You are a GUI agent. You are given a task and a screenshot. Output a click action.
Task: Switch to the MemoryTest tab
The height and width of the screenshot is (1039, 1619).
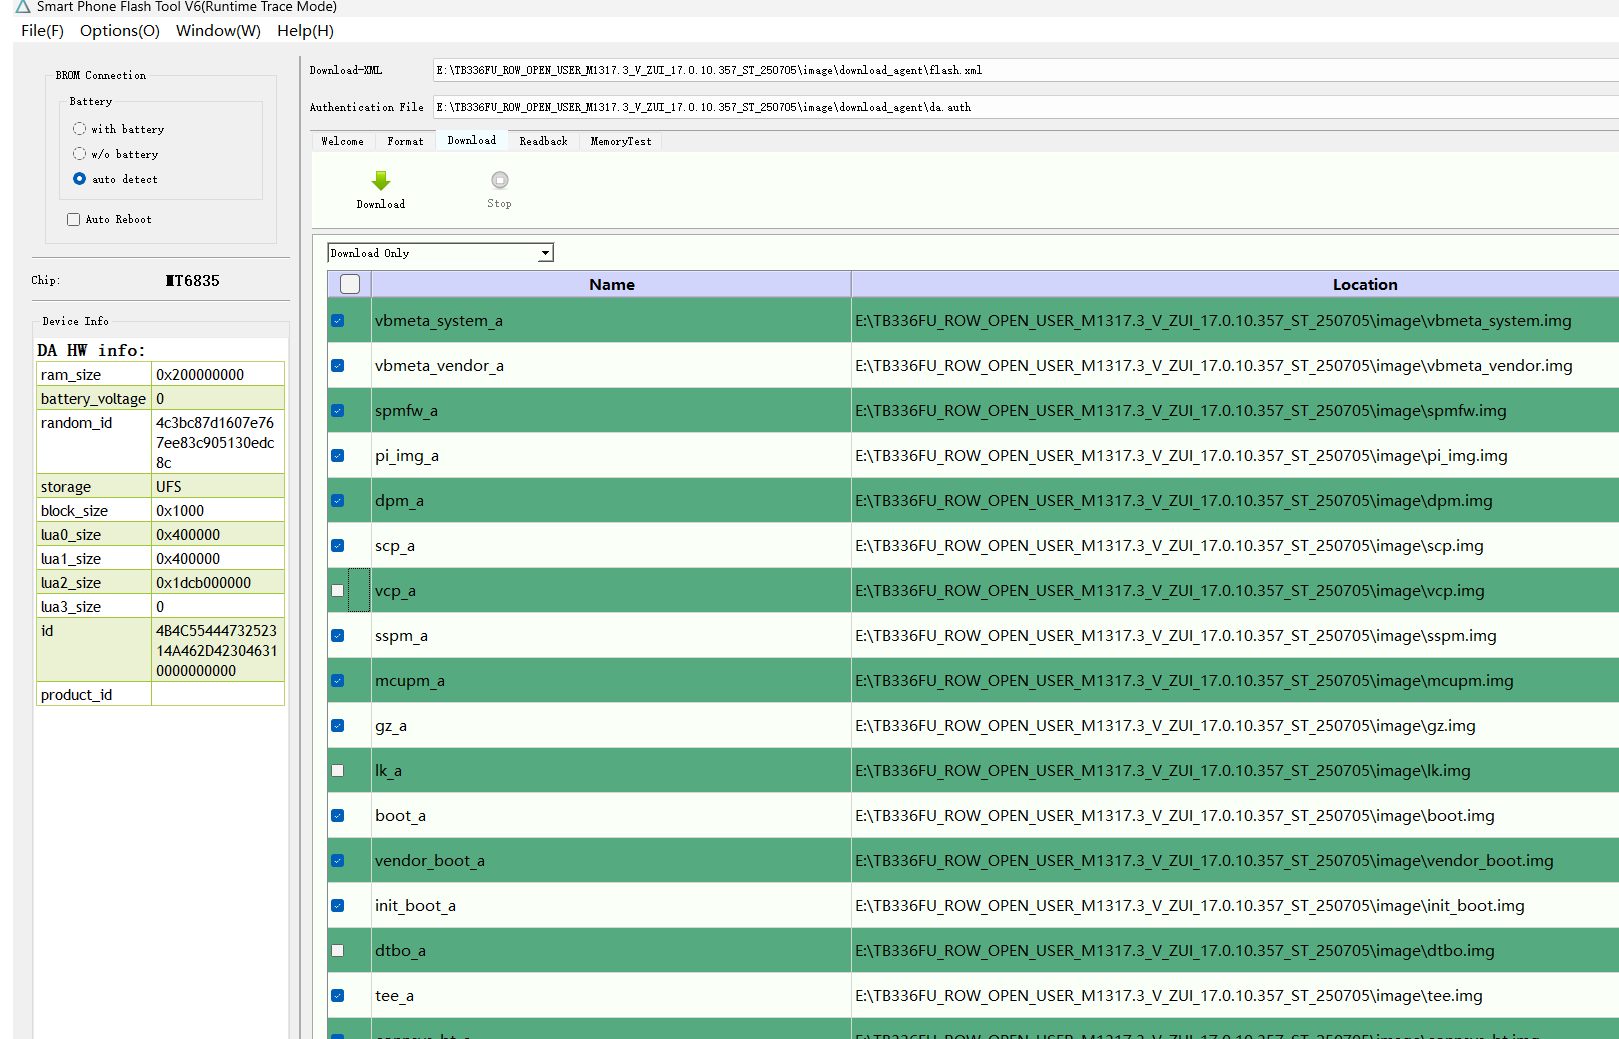[x=620, y=142]
